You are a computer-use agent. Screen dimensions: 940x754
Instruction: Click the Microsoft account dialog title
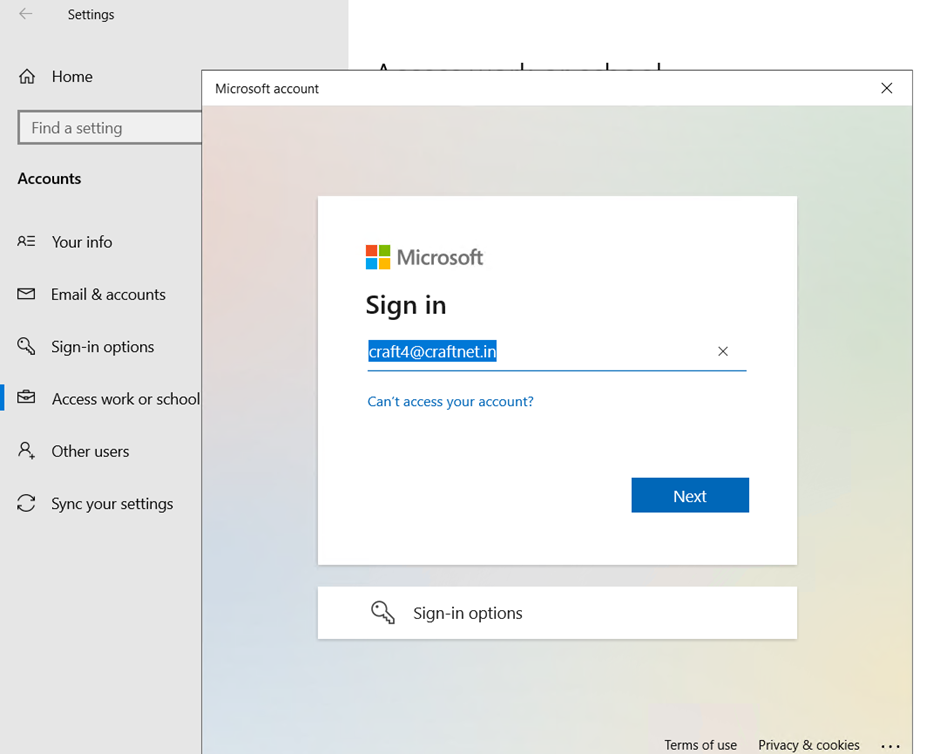point(267,89)
